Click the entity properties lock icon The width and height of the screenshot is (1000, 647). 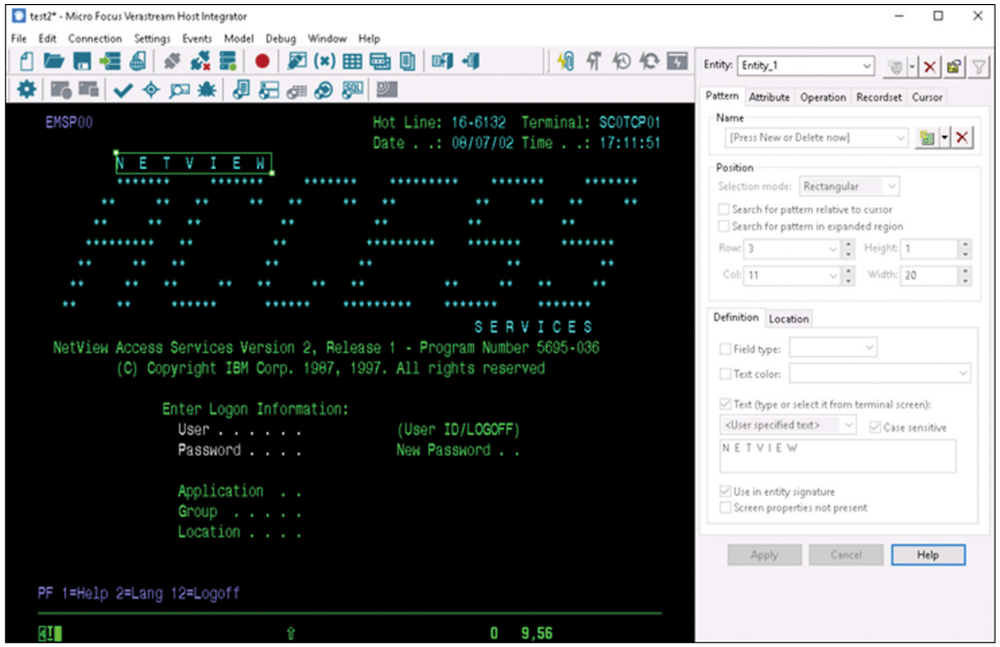pos(953,66)
